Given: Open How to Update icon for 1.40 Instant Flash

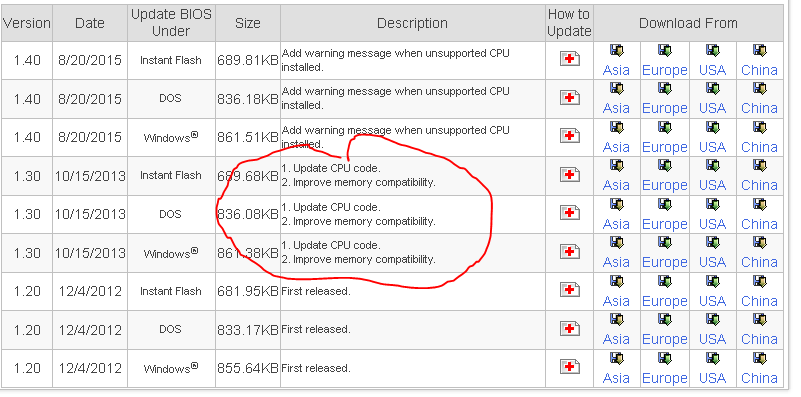Looking at the screenshot, I should pos(570,59).
